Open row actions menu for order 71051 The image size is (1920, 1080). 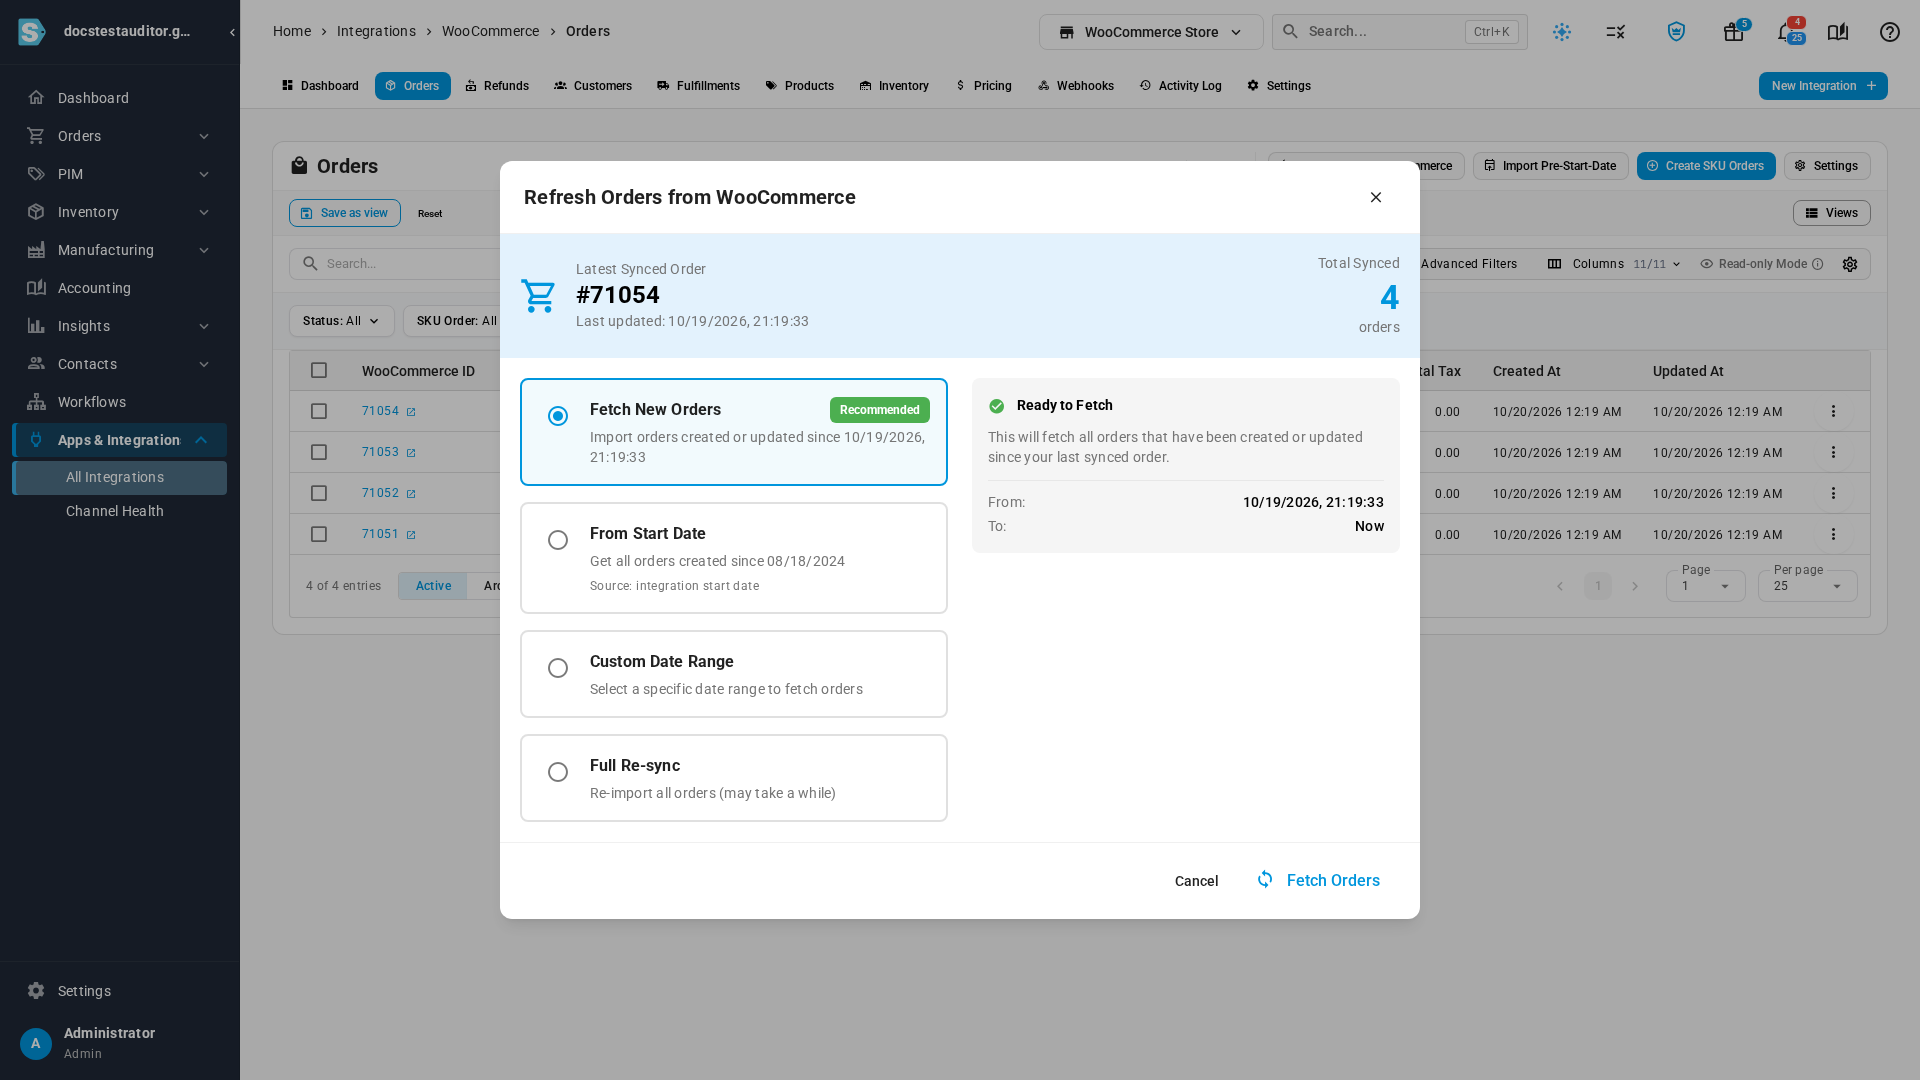pyautogui.click(x=1833, y=534)
